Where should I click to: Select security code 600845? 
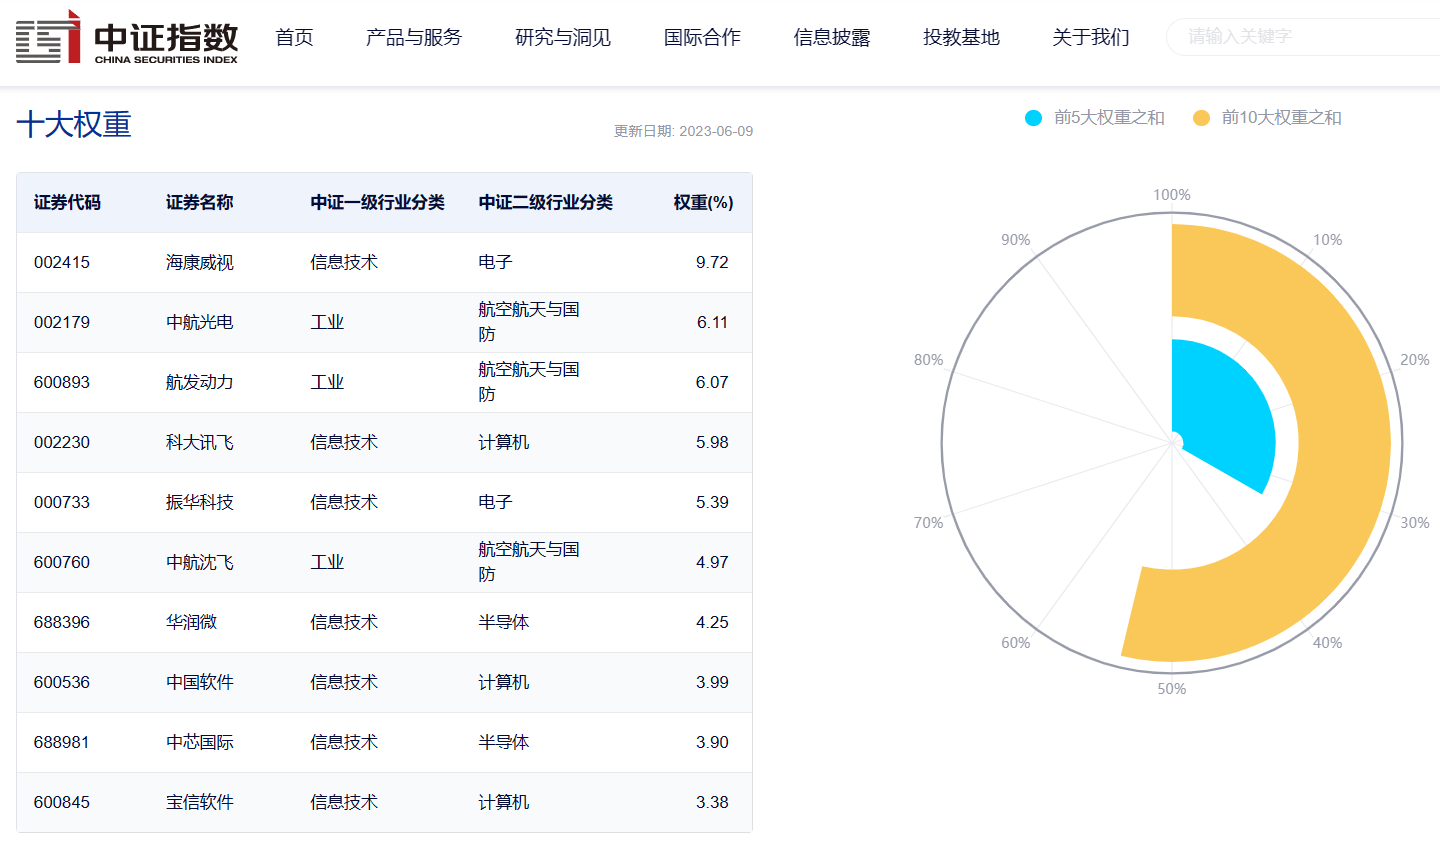(62, 802)
